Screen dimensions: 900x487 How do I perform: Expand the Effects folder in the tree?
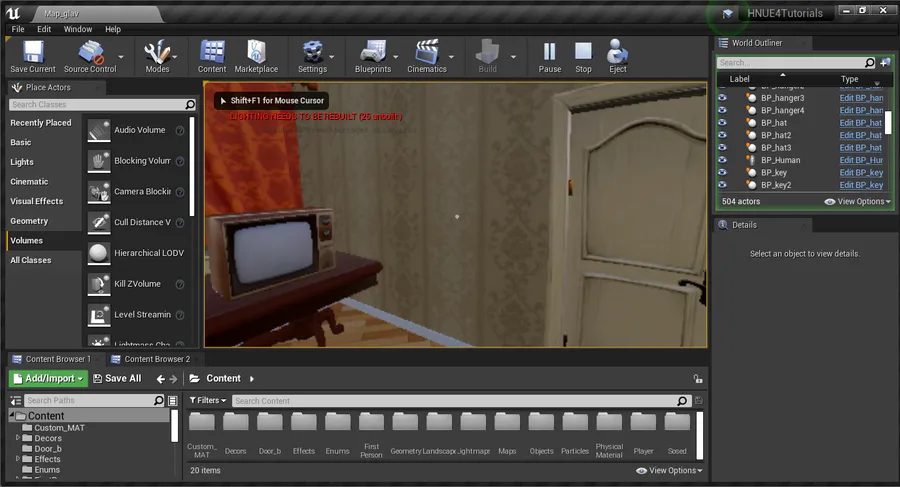[18, 459]
